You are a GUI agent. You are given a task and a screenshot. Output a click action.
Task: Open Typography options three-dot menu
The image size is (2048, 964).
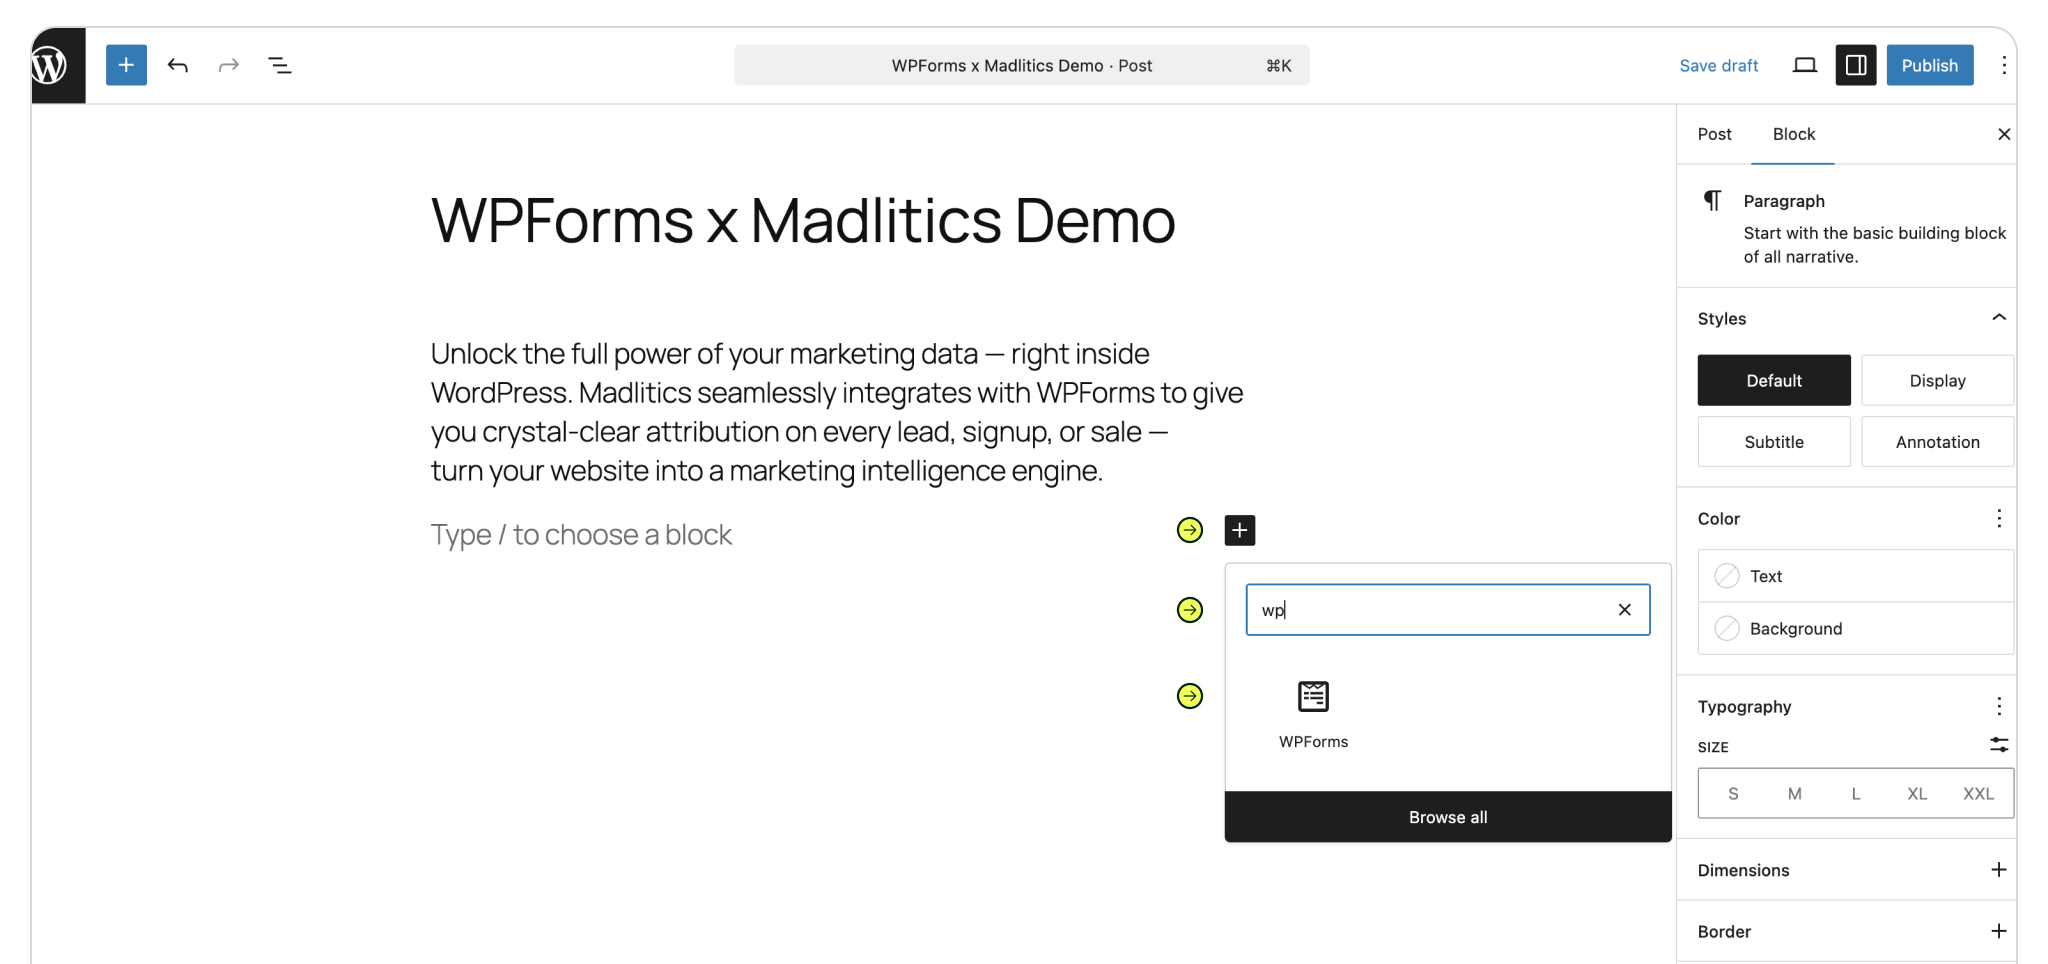point(1999,706)
